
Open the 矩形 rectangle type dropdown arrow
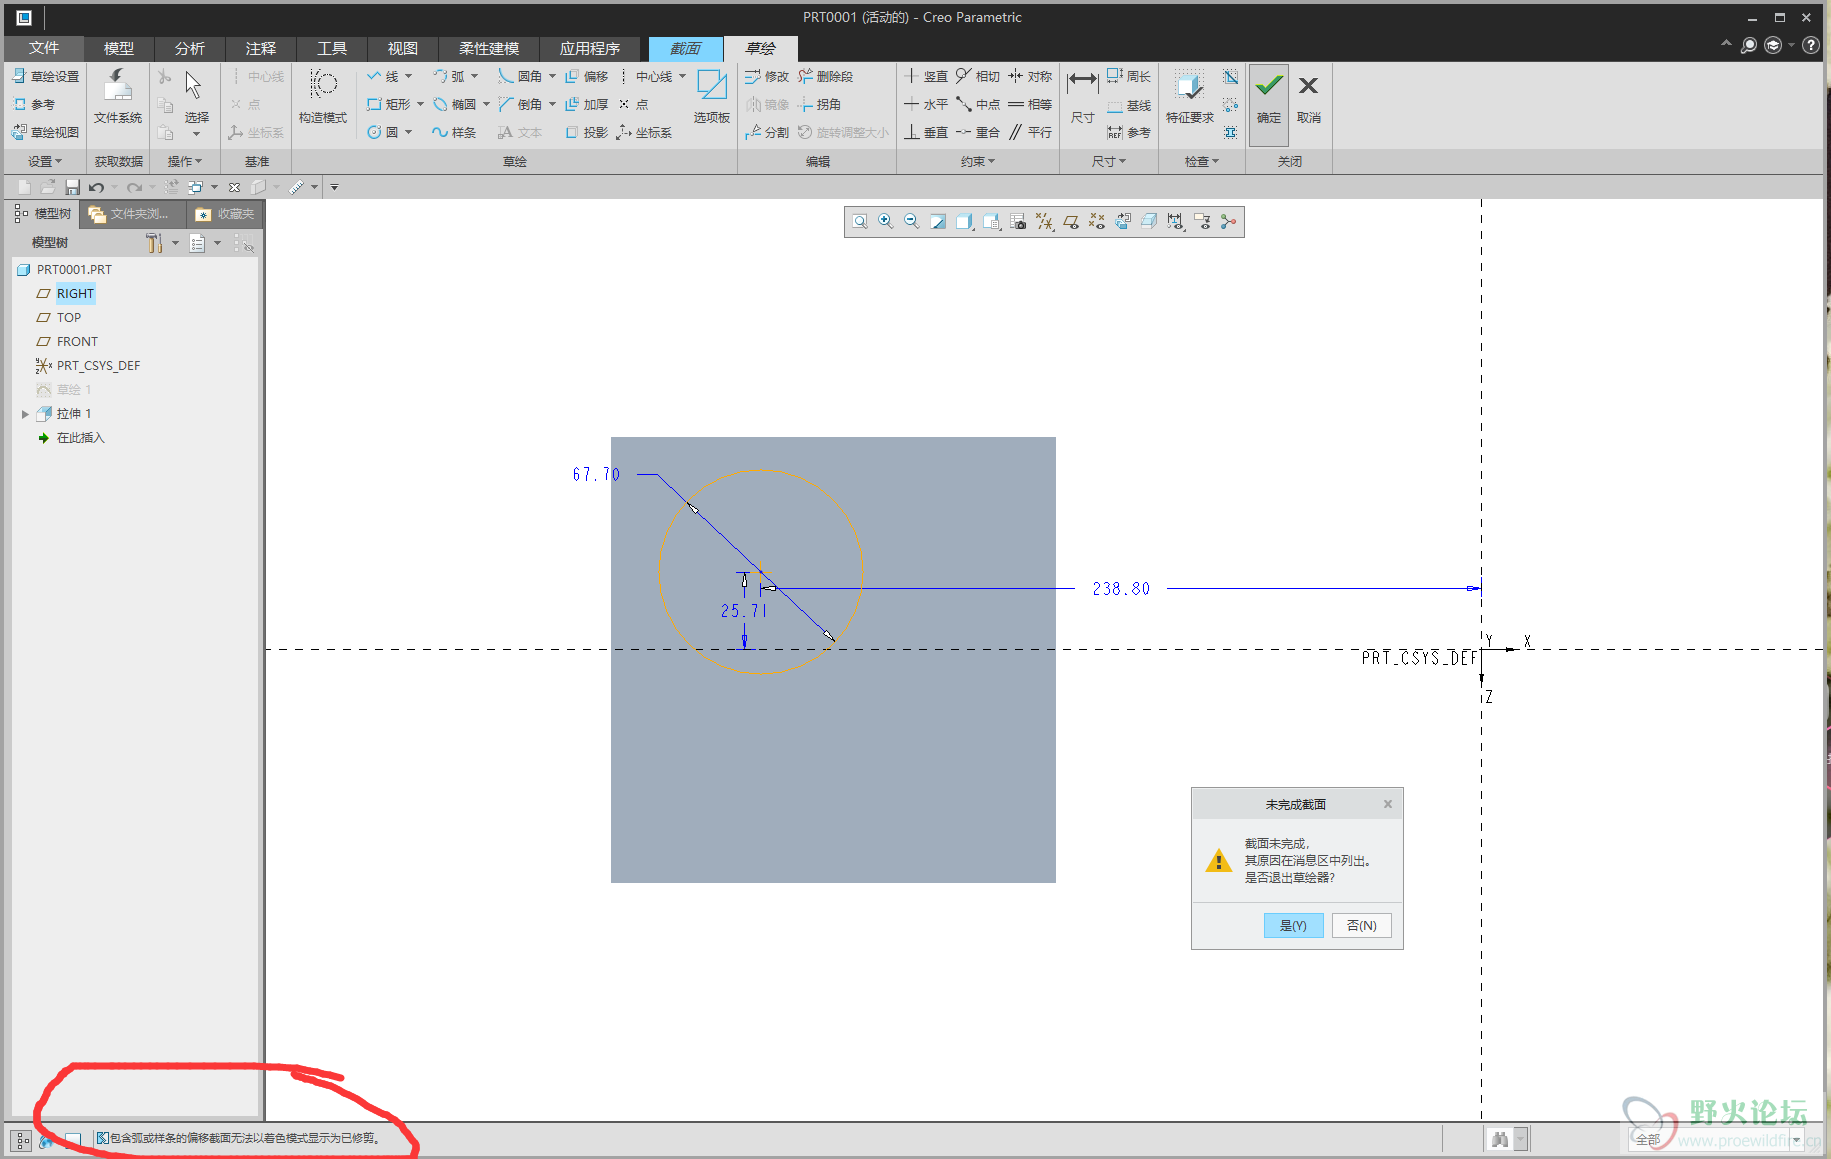tap(420, 104)
